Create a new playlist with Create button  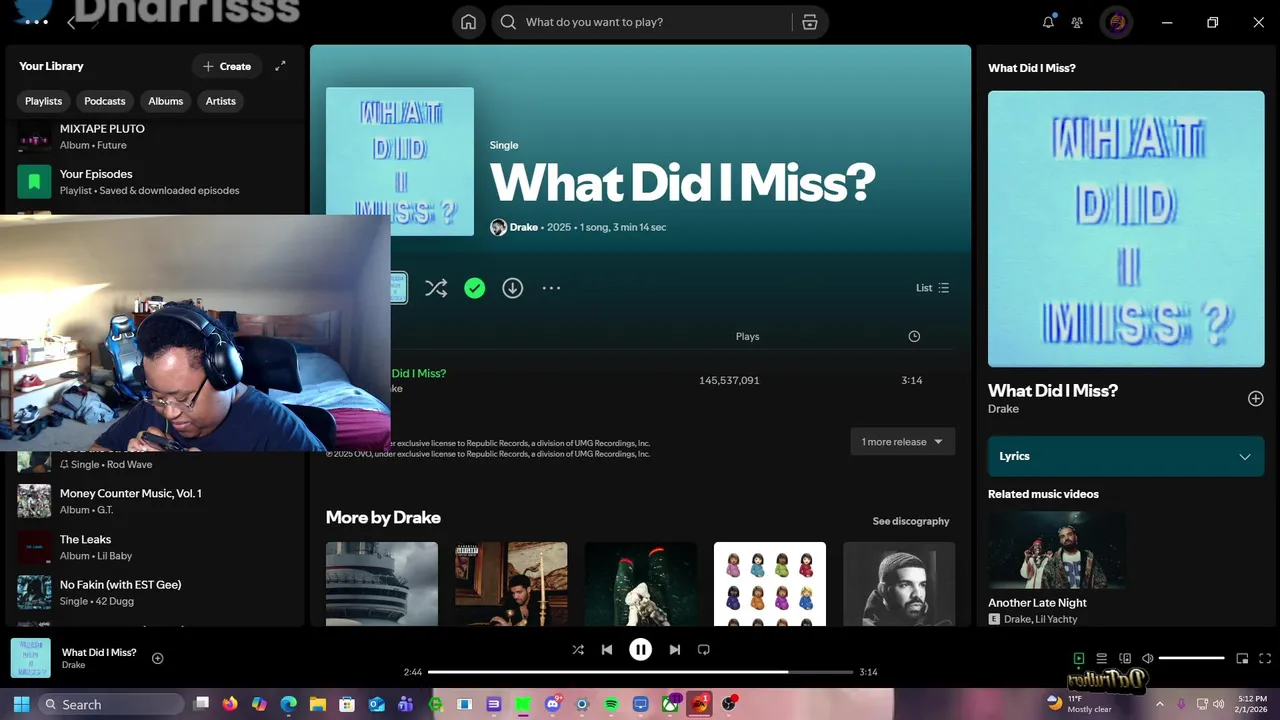(x=227, y=66)
